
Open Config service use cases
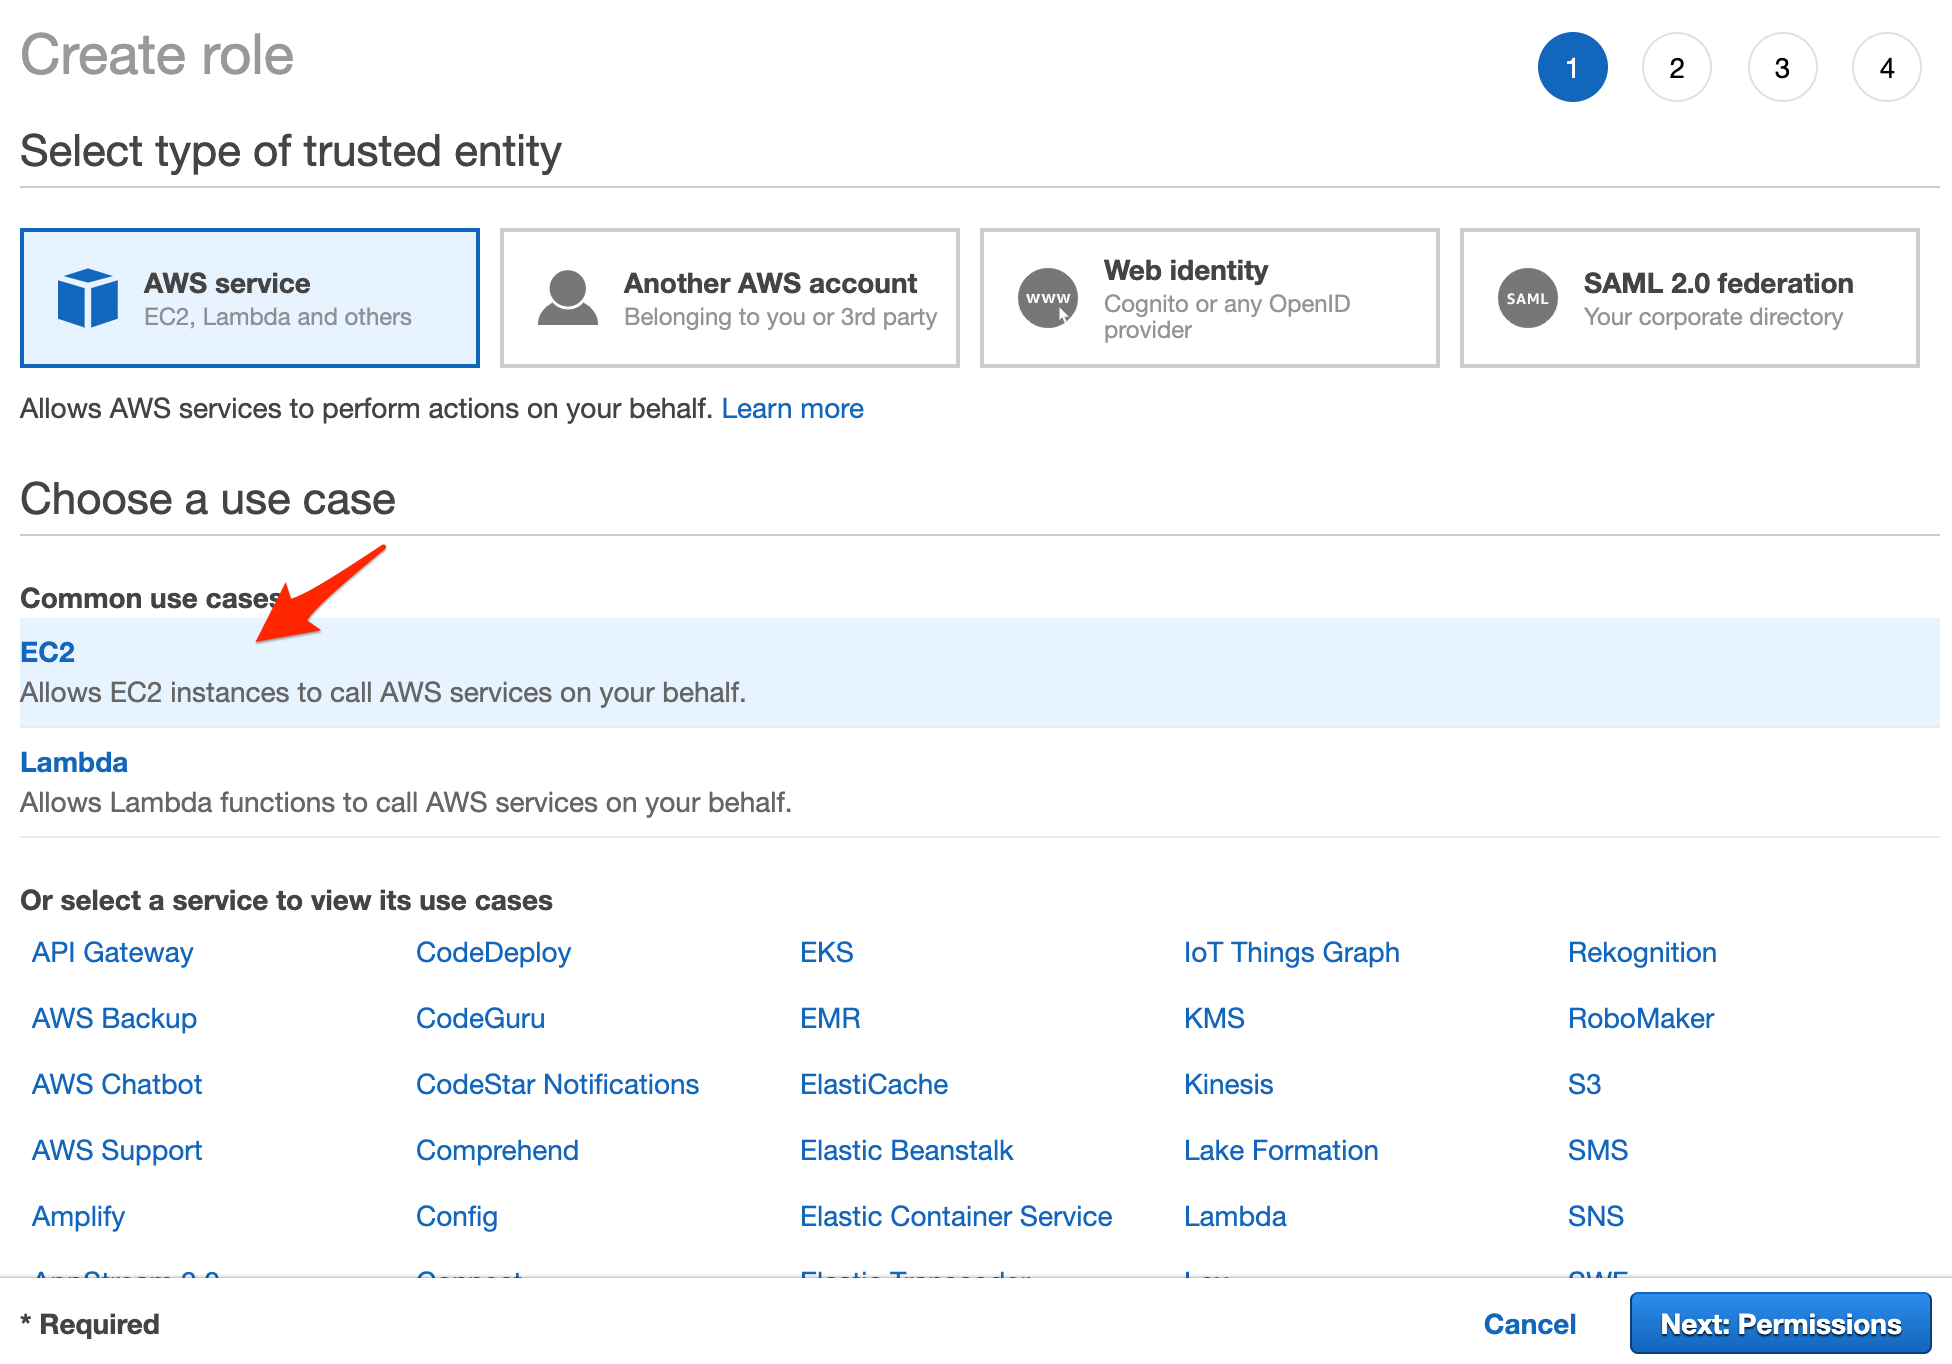coord(457,1216)
